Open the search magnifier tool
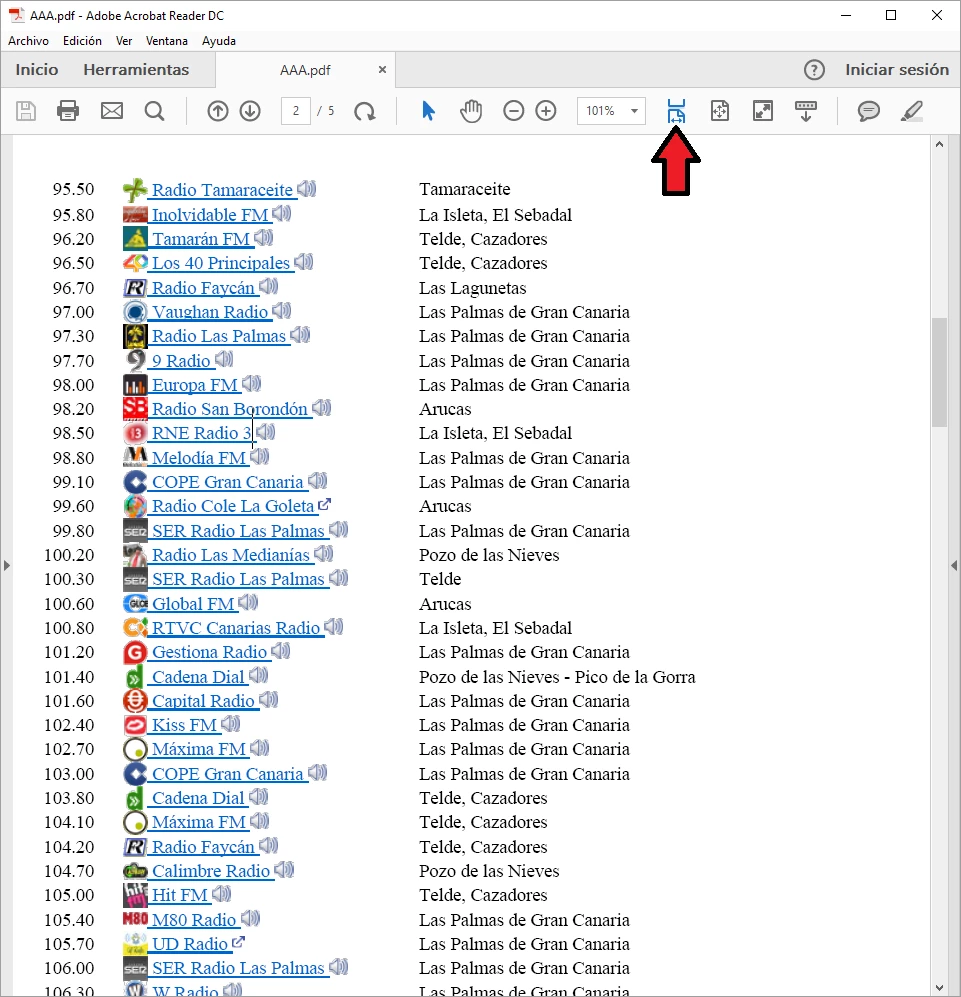The height and width of the screenshot is (997, 961). 155,111
